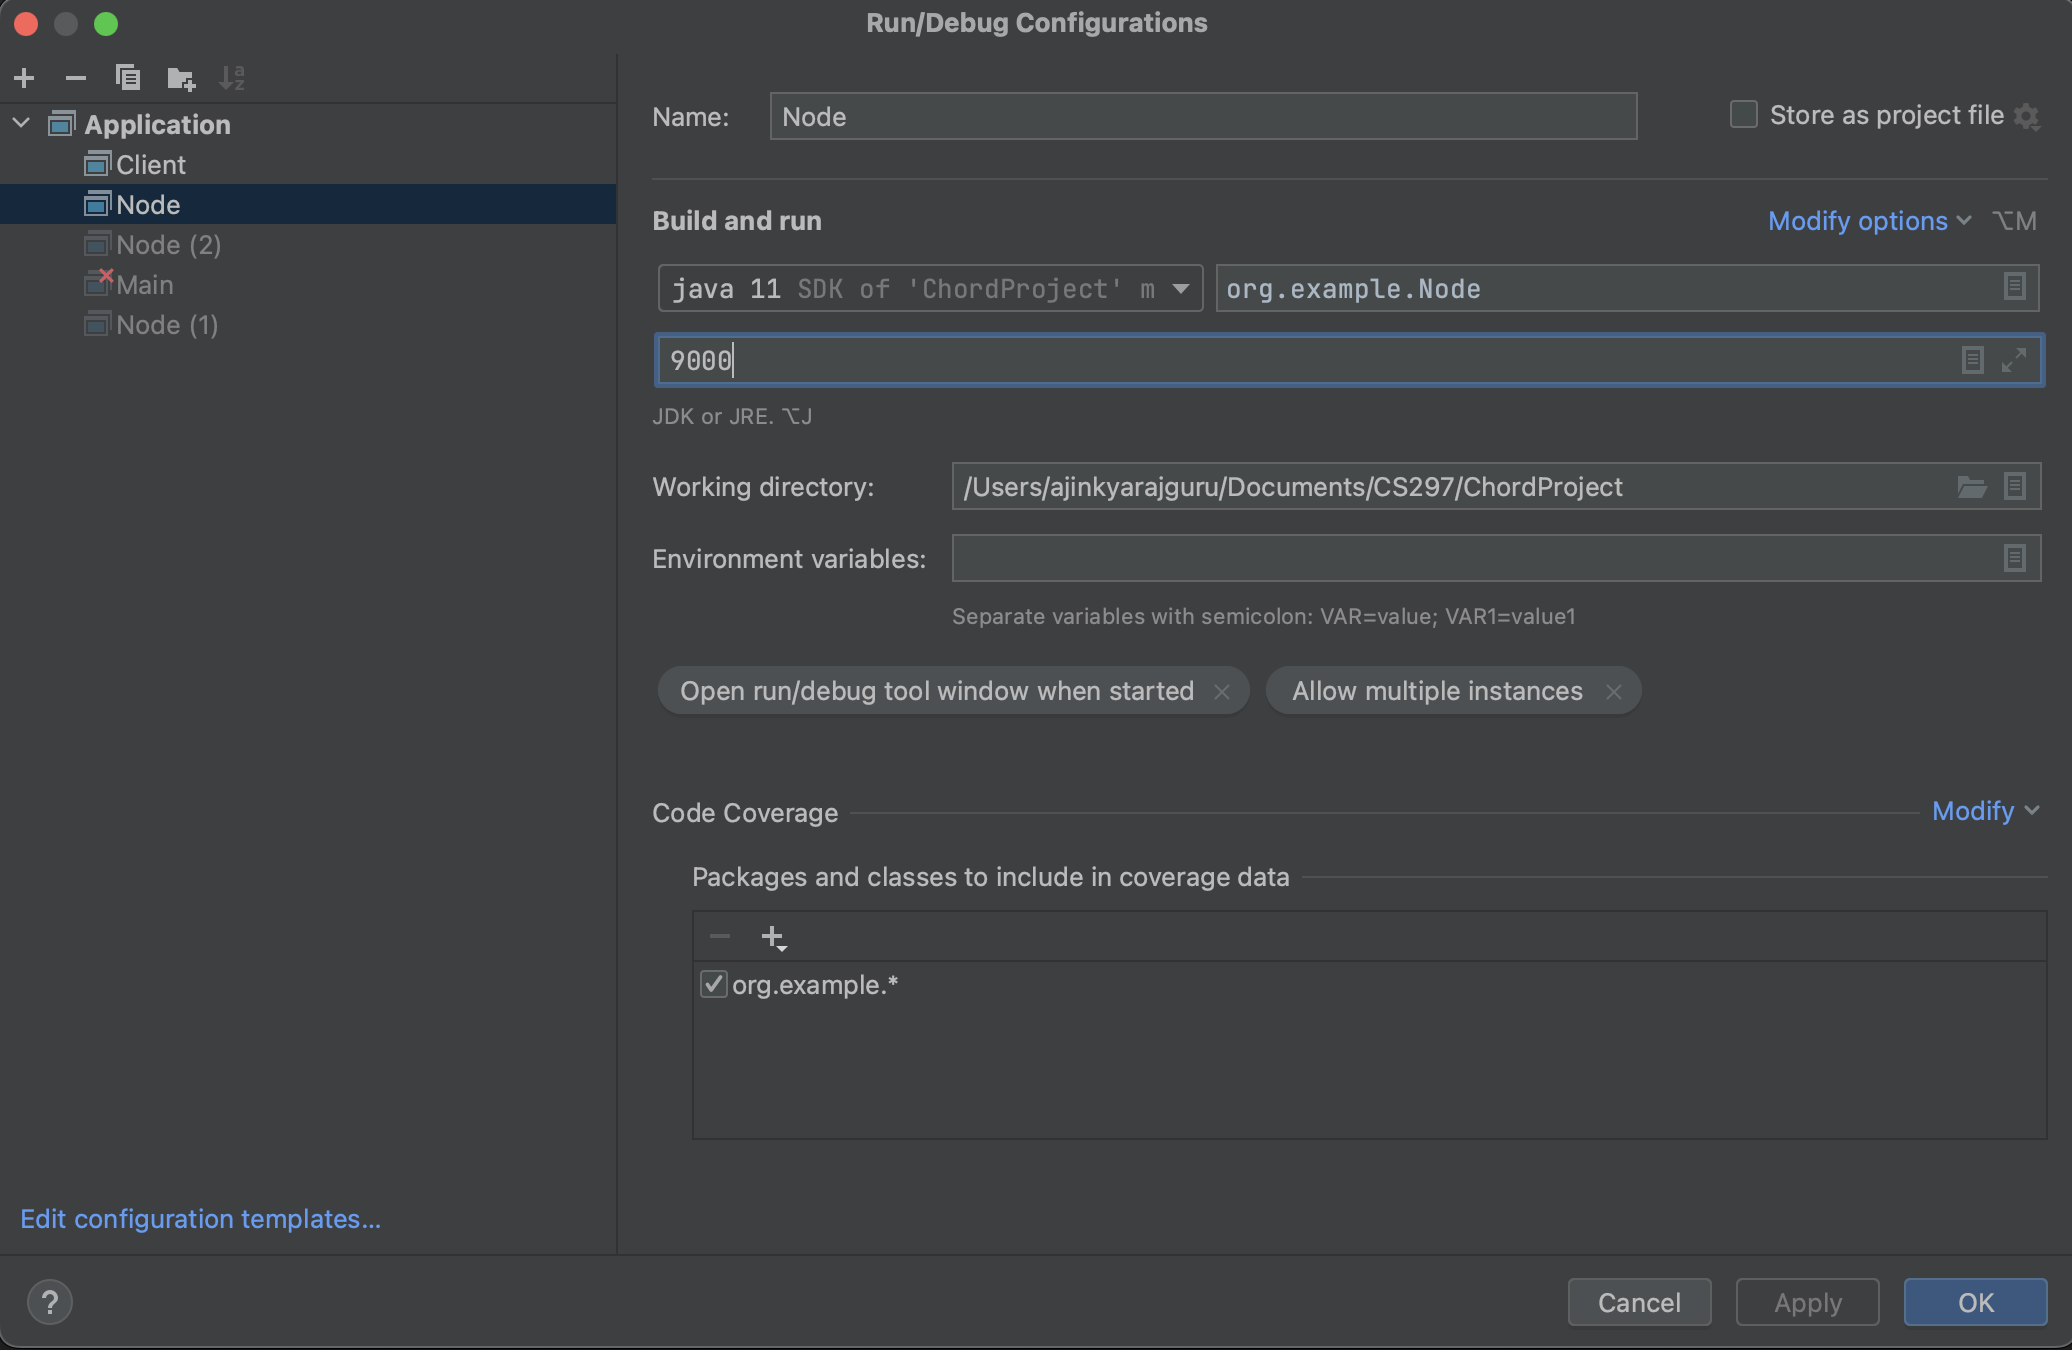Enable Store as project file checkbox

click(x=1744, y=115)
